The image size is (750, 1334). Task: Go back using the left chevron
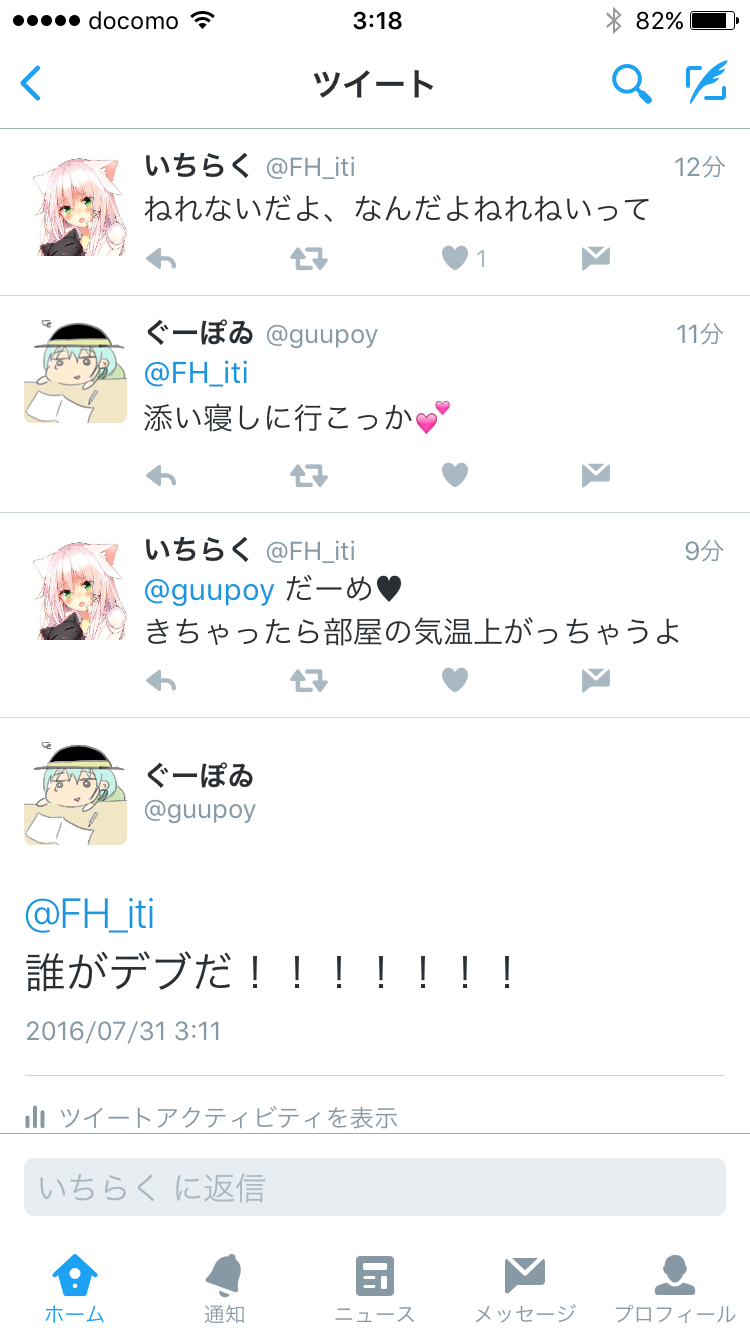pos(31,83)
